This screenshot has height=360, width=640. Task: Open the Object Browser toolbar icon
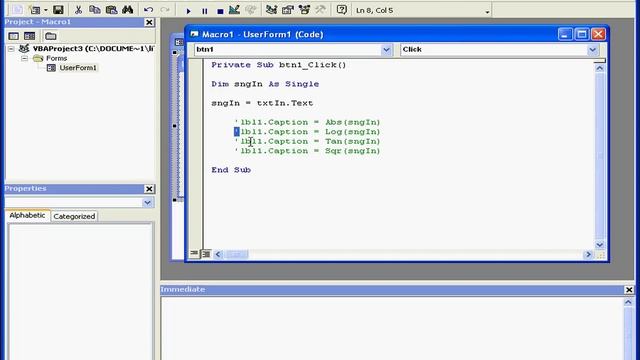pyautogui.click(x=304, y=9)
